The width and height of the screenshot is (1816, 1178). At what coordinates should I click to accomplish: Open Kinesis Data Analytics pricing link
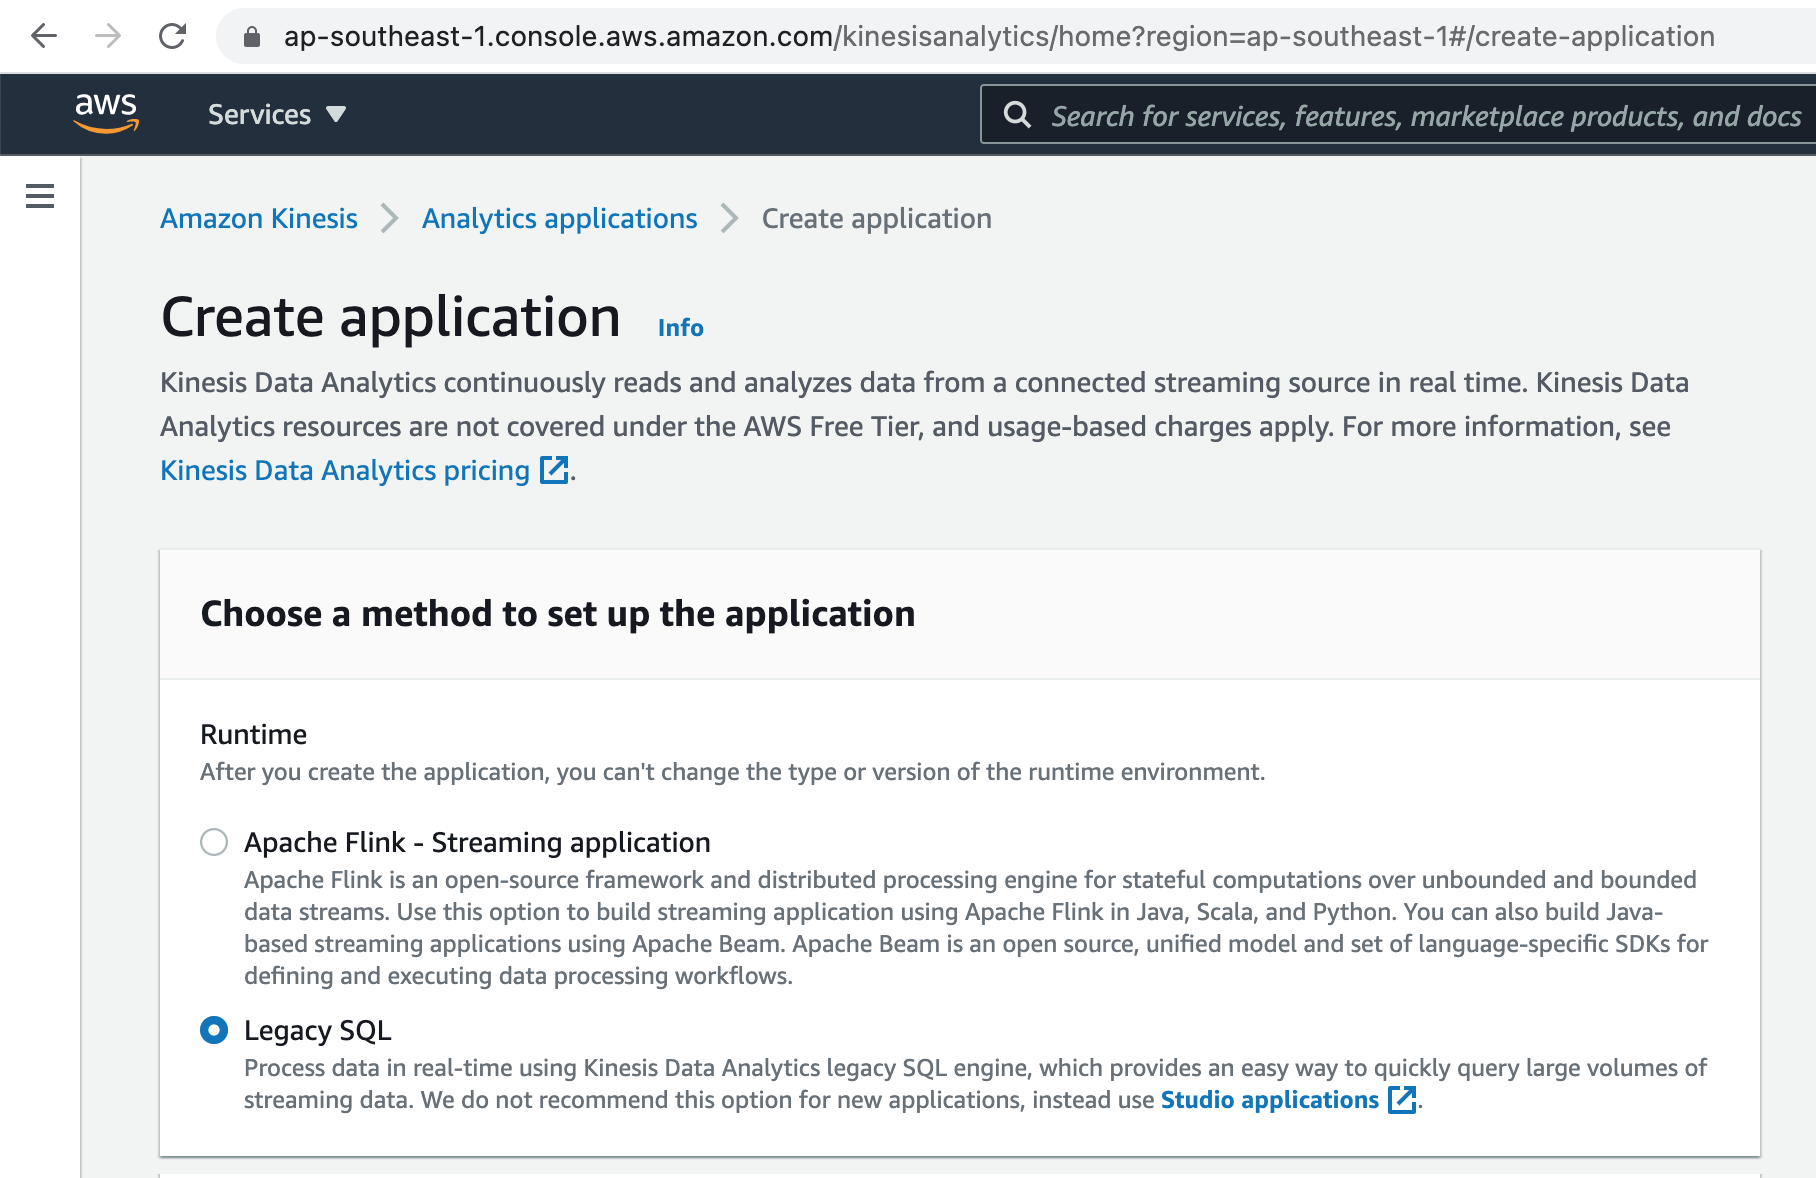(345, 470)
